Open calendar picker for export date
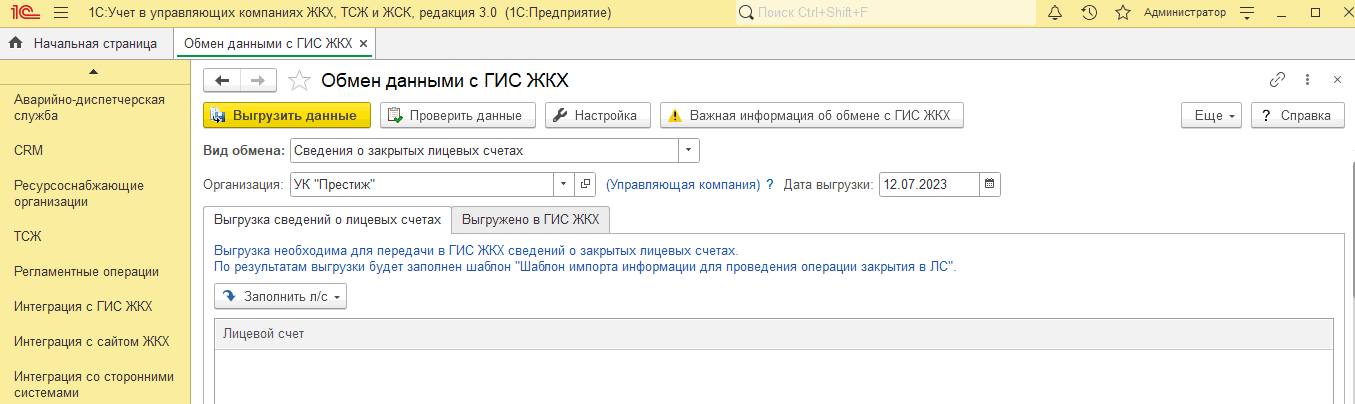This screenshot has width=1355, height=404. (x=989, y=184)
